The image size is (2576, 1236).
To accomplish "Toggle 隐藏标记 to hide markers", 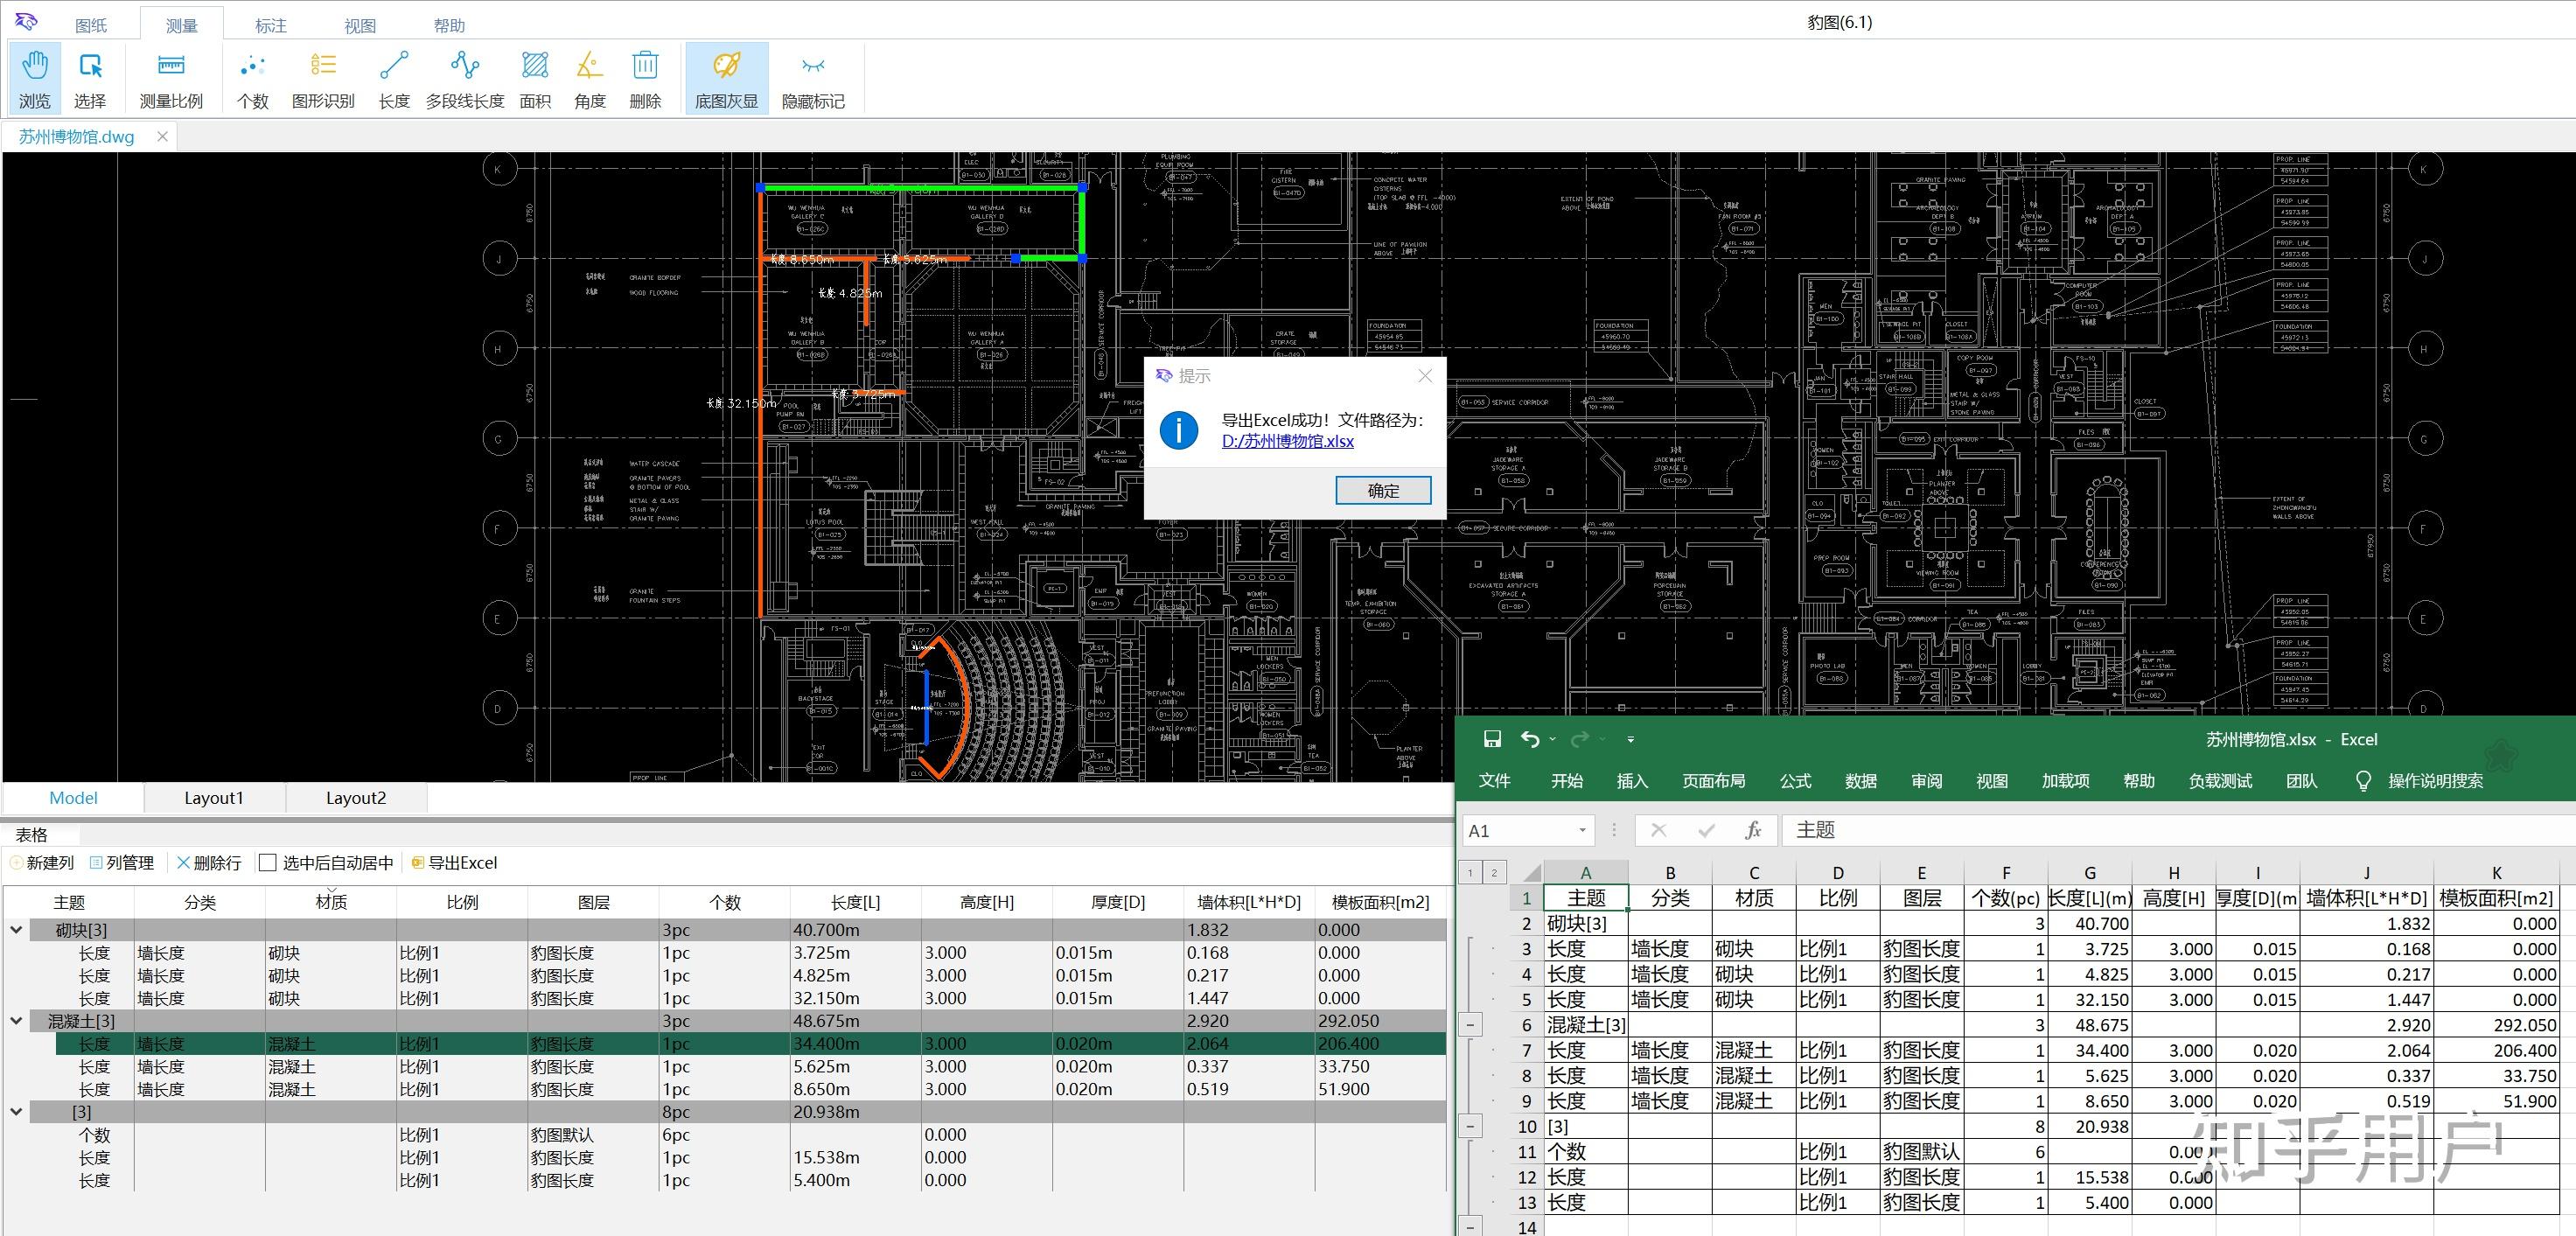I will [x=813, y=78].
